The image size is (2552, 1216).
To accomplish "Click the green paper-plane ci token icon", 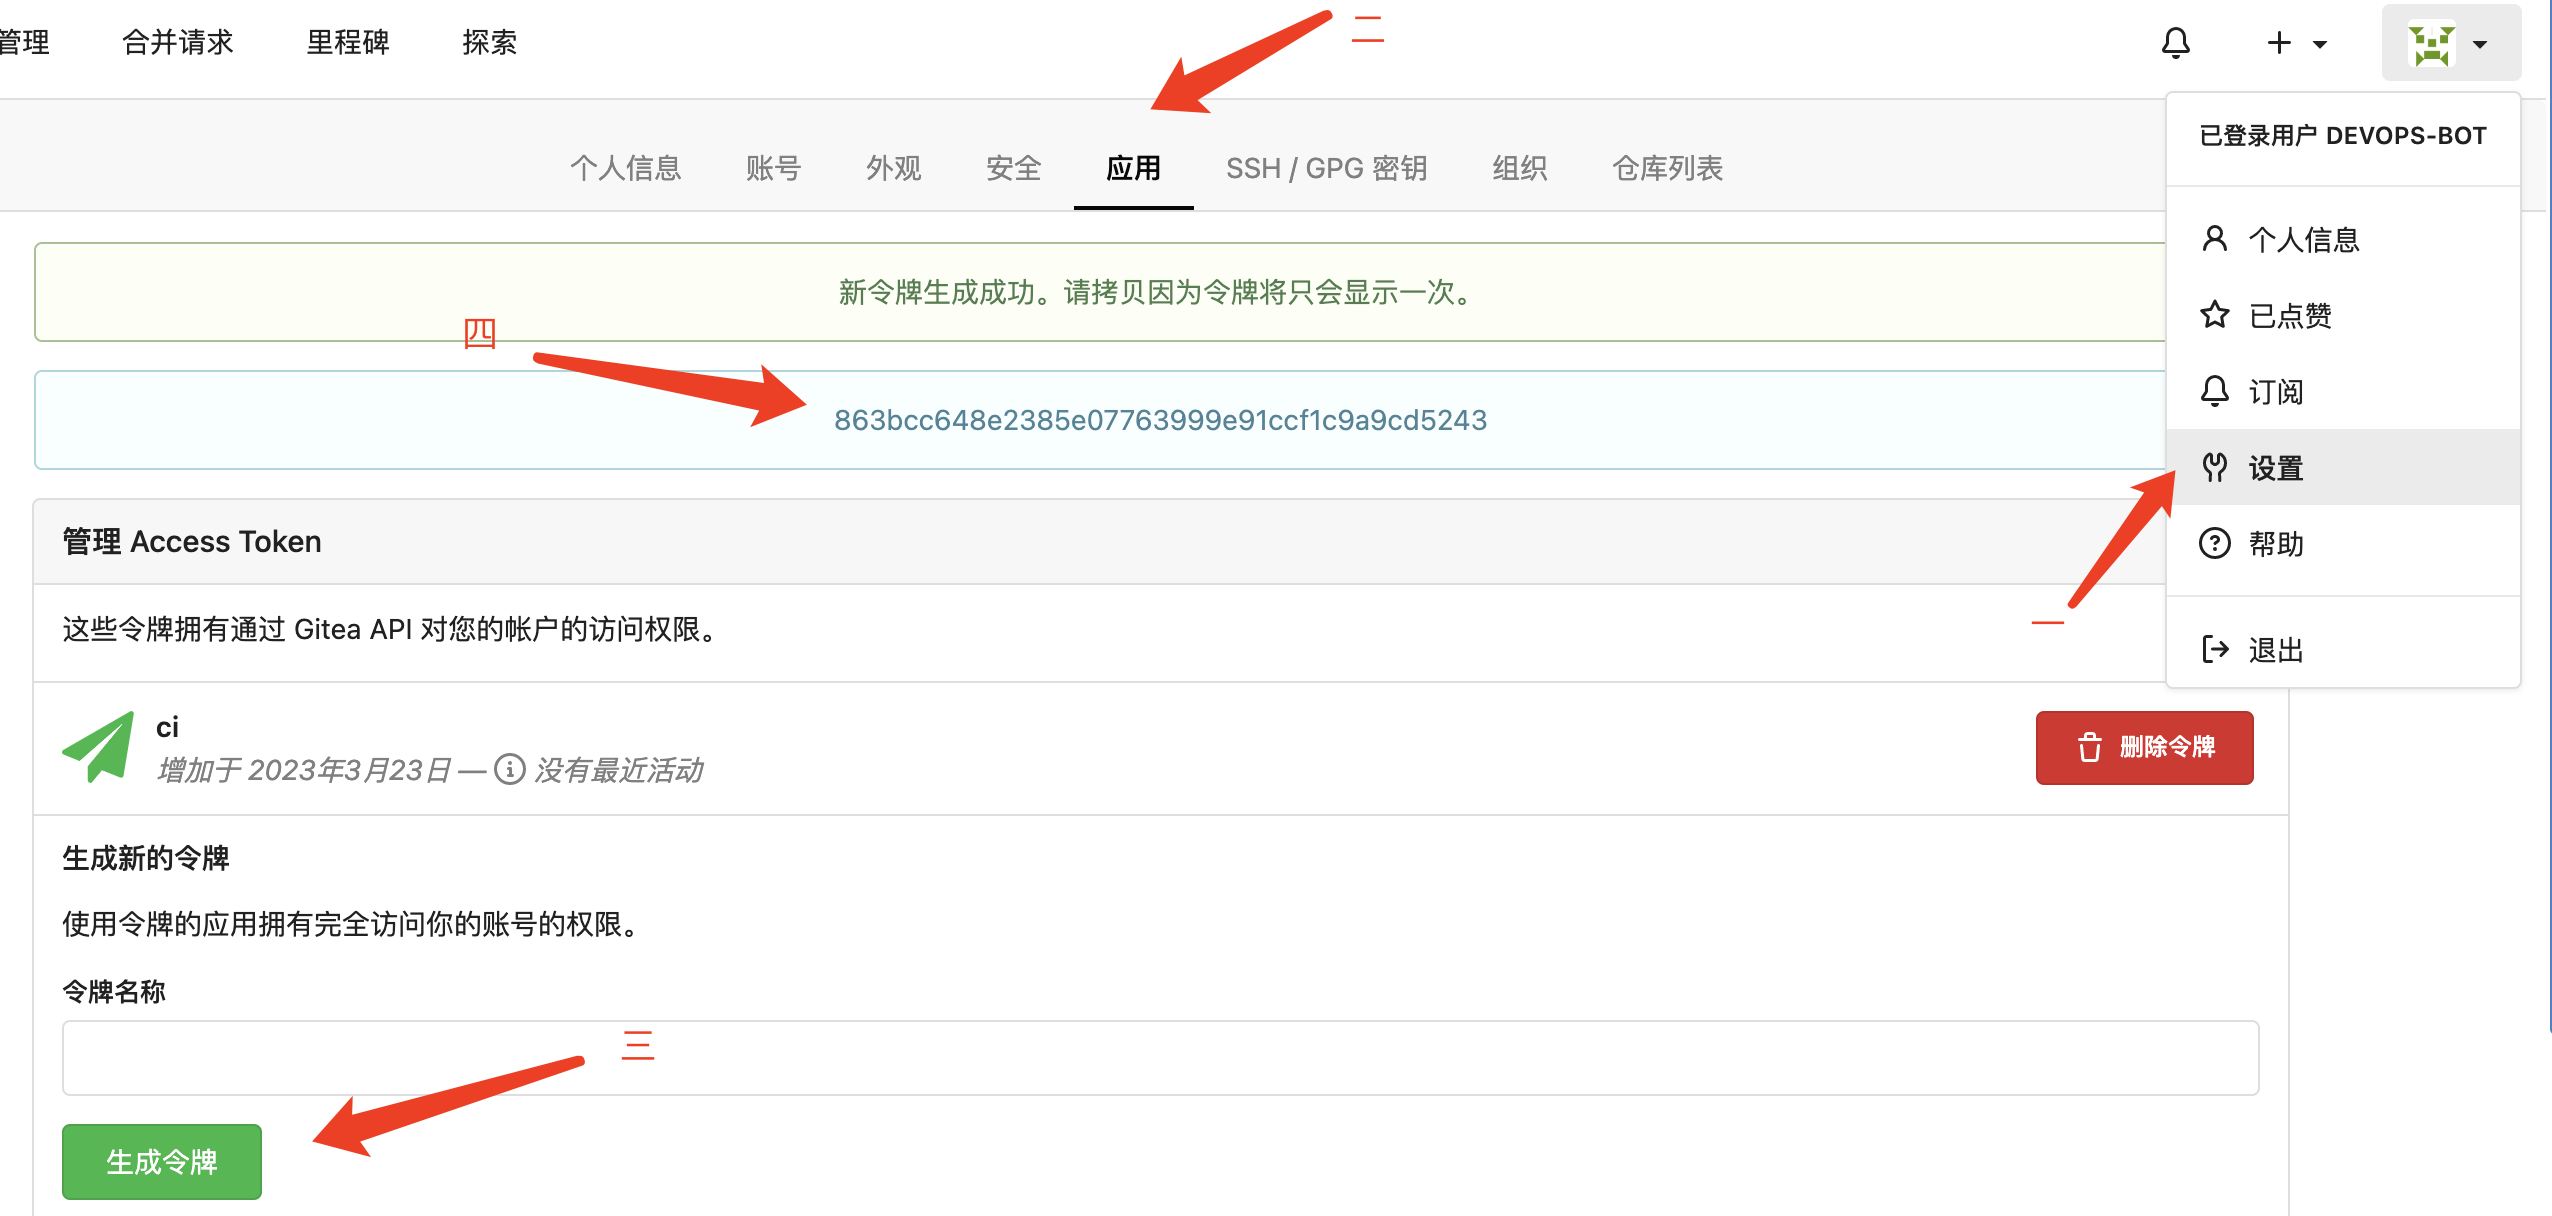I will [99, 747].
